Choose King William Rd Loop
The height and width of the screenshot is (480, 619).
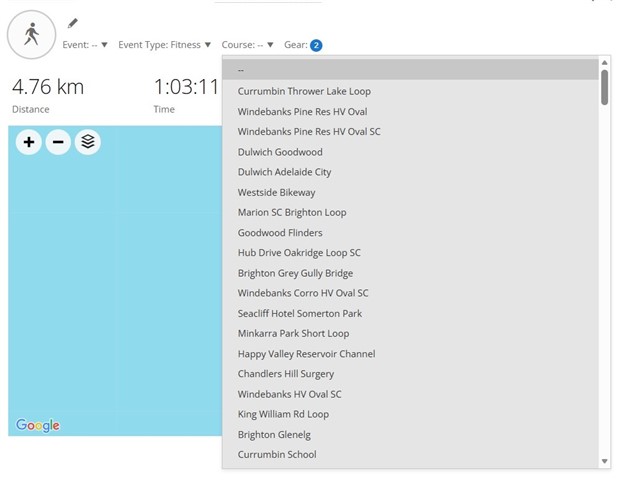click(283, 414)
